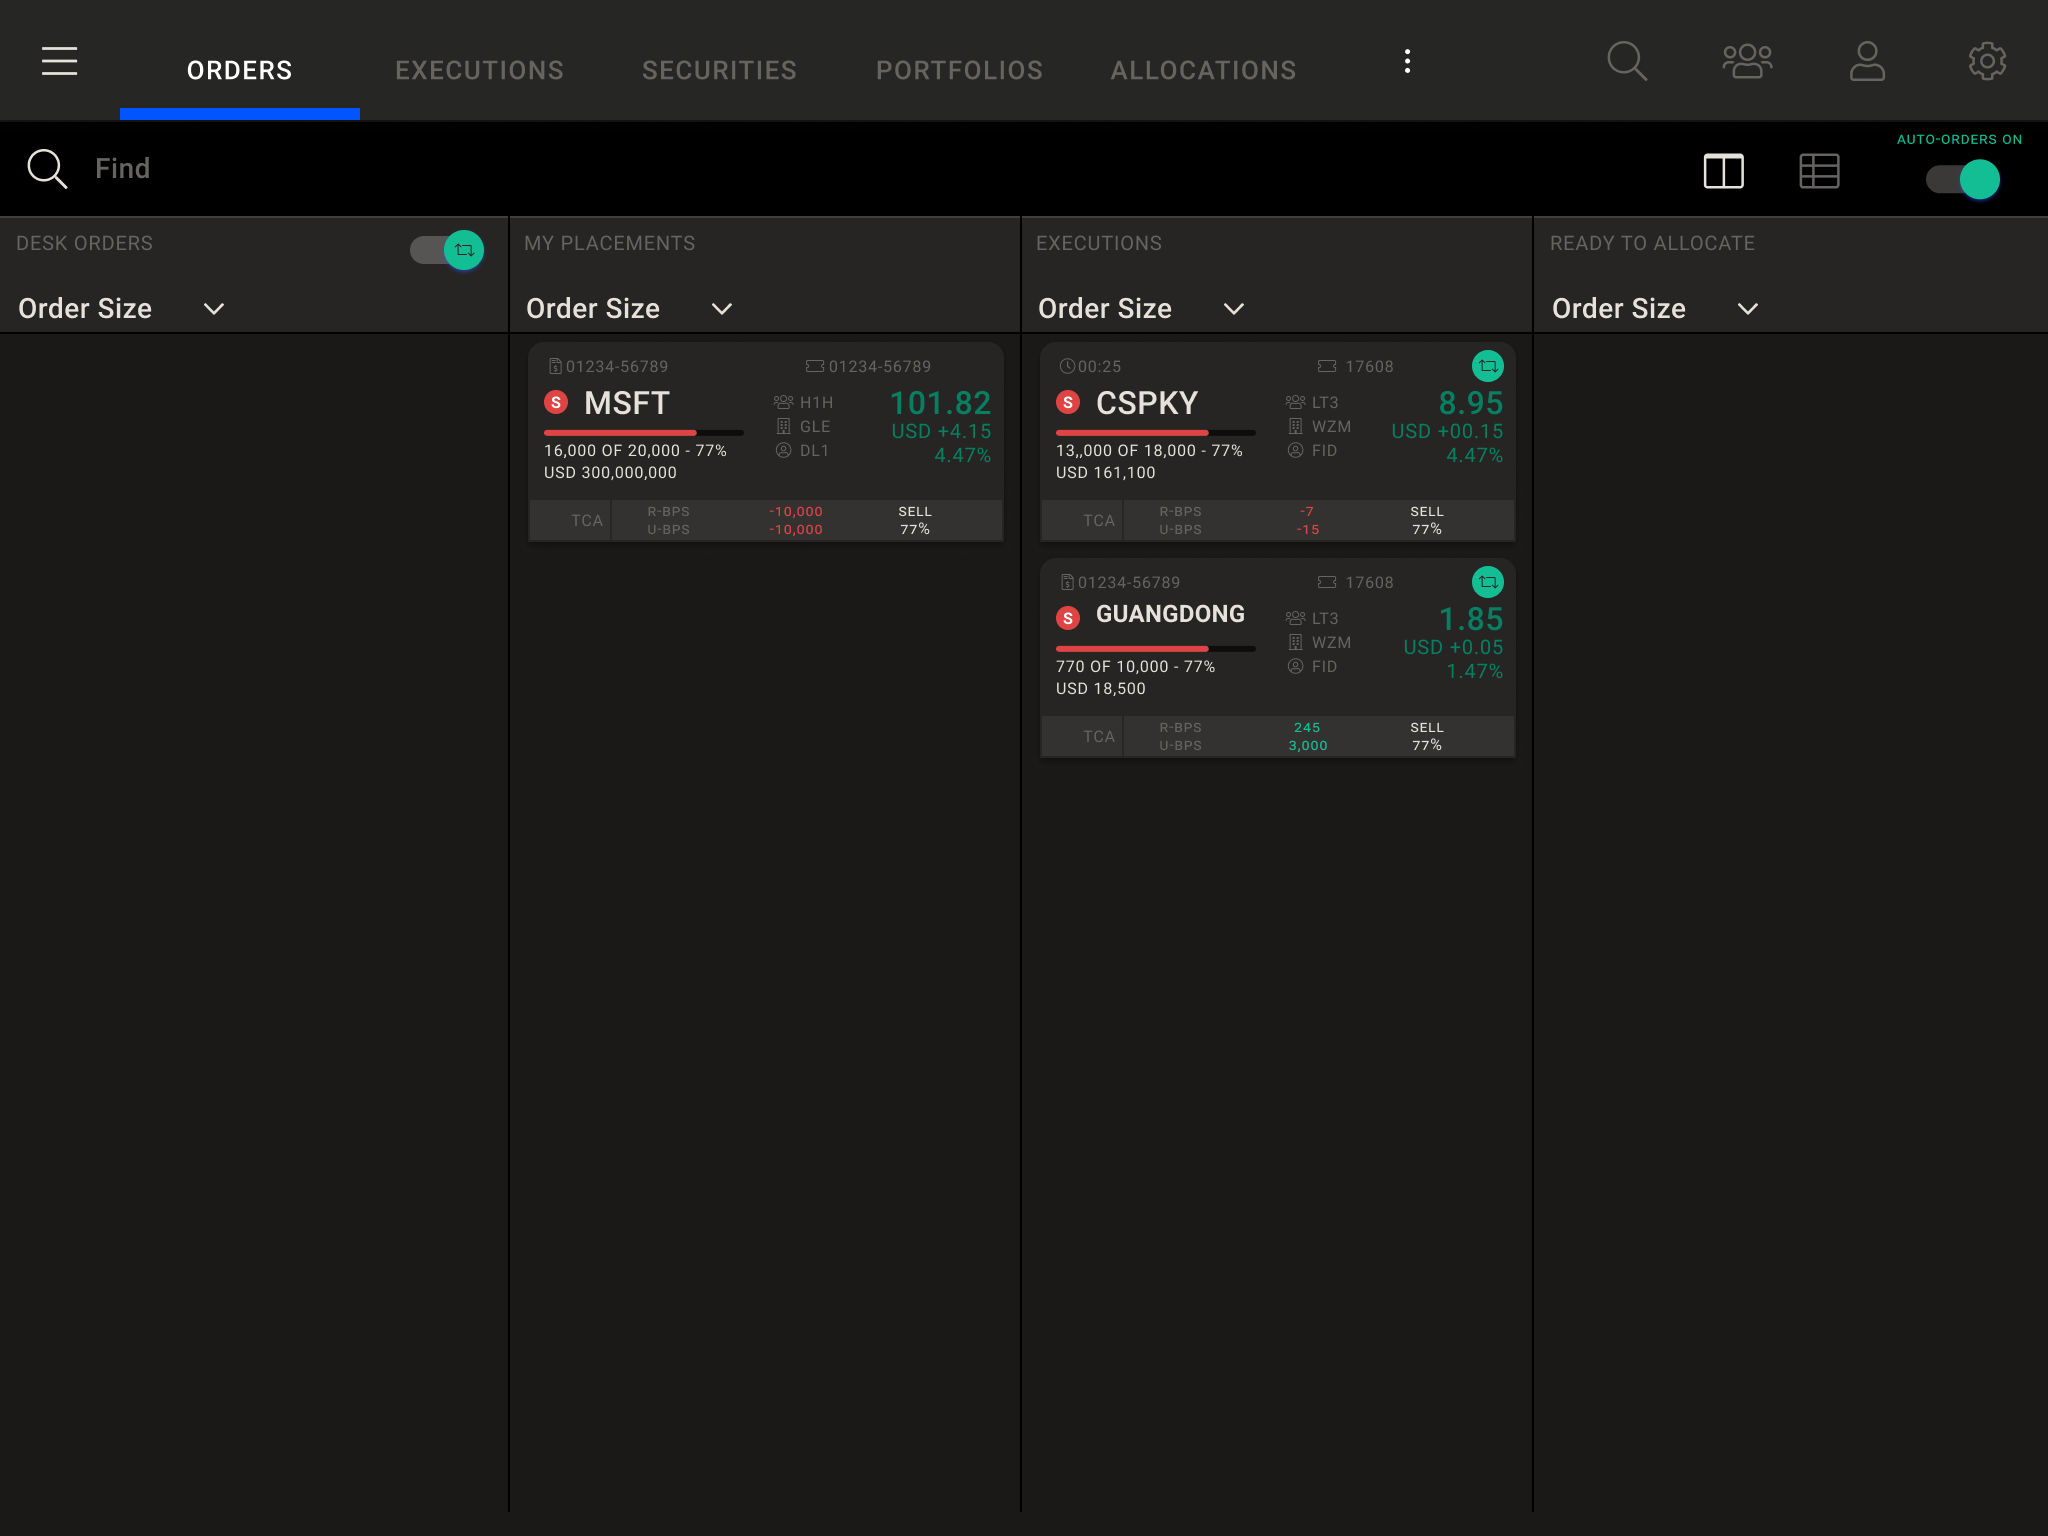Open the hamburger menu
Viewport: 2048px width, 1536px height.
click(x=59, y=61)
